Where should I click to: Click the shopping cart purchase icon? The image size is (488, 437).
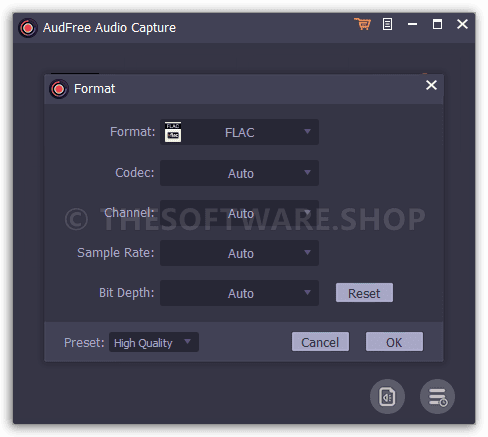click(363, 24)
